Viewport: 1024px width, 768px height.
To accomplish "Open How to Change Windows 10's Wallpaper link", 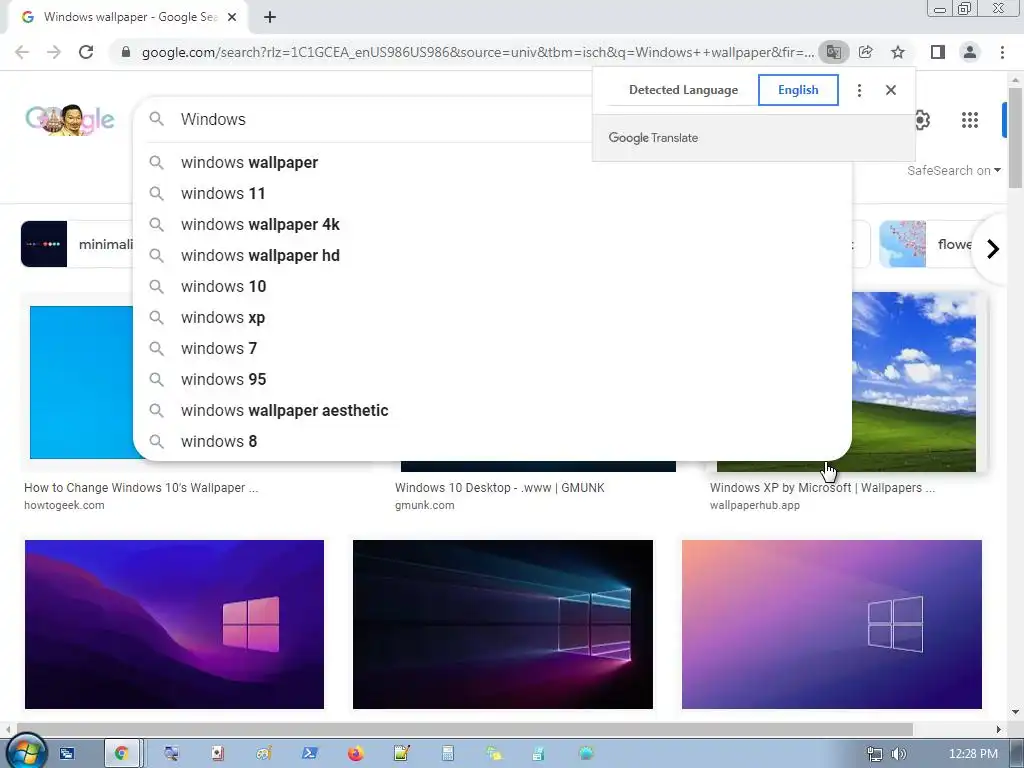I will click(x=141, y=488).
